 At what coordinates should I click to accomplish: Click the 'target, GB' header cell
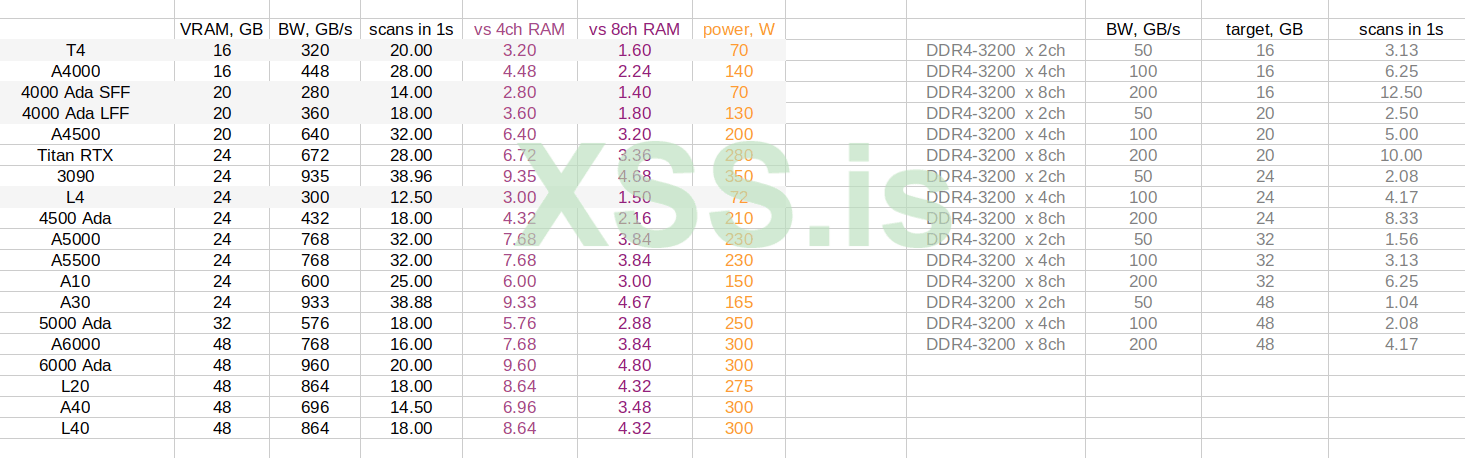pos(1265,29)
